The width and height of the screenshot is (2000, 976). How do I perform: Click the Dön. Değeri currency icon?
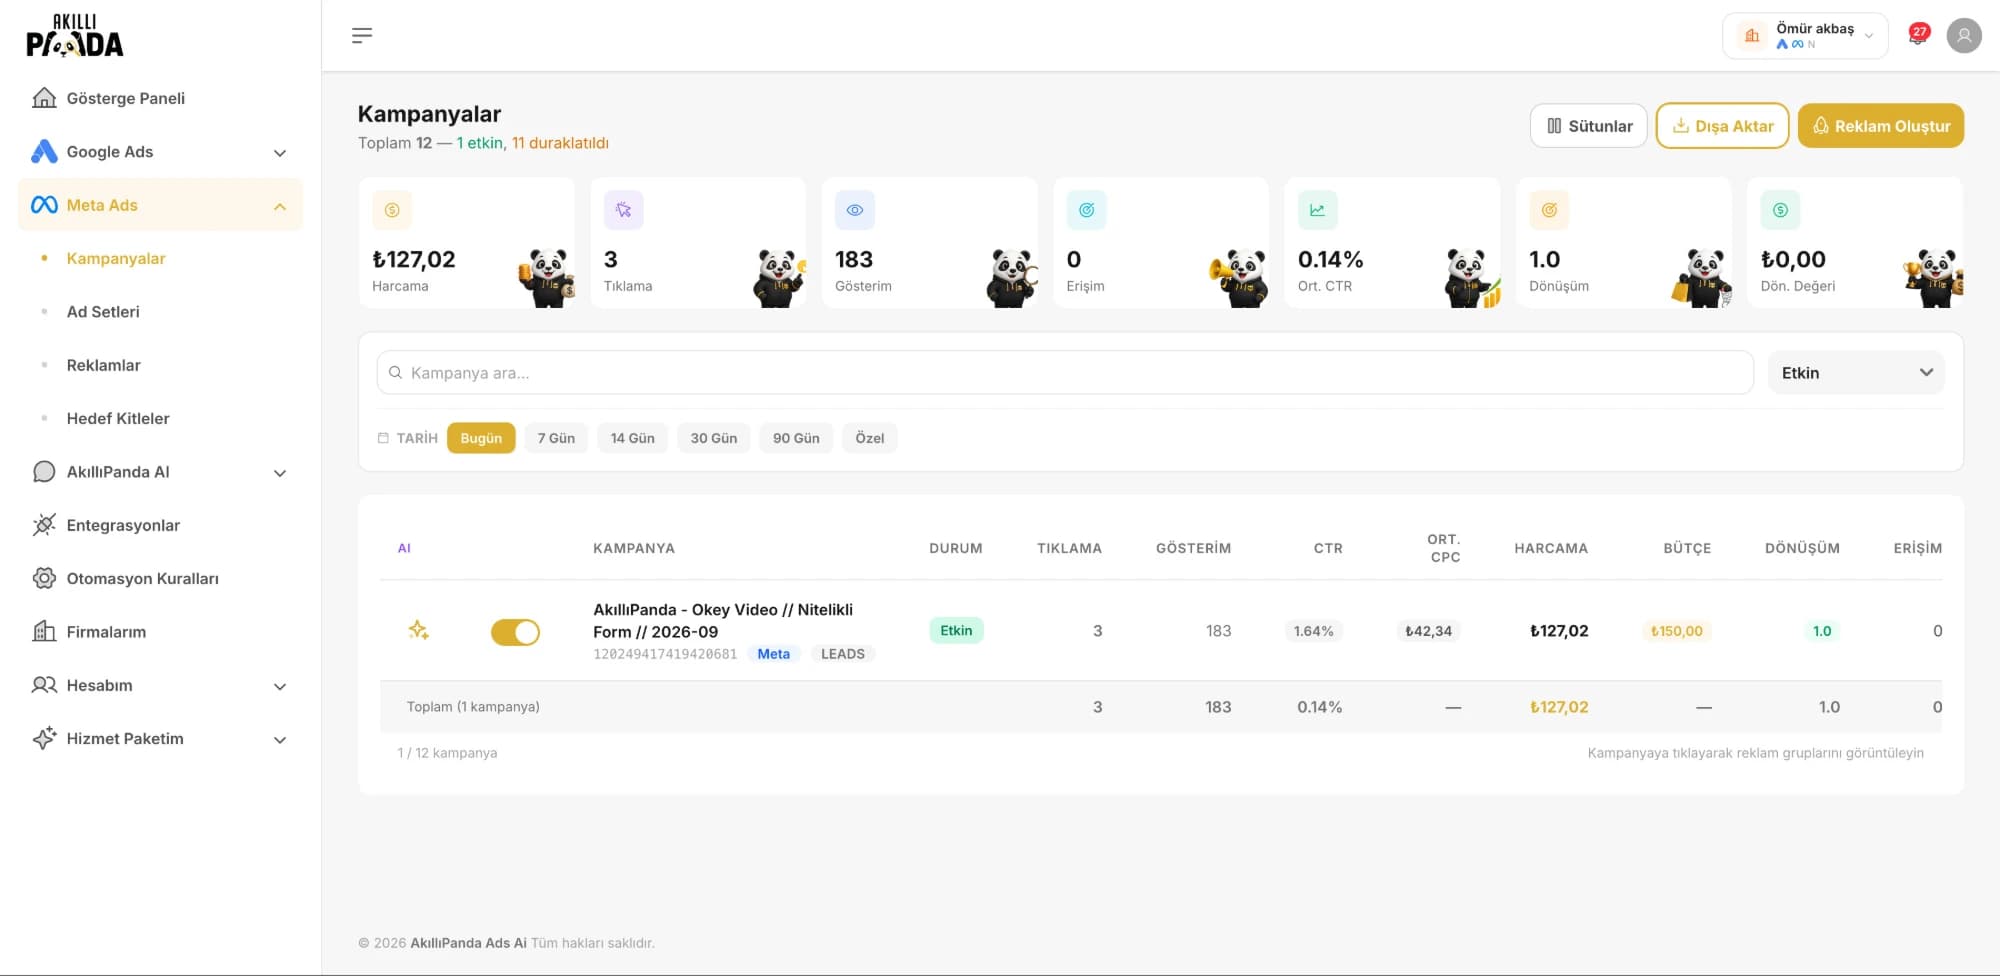click(1781, 210)
